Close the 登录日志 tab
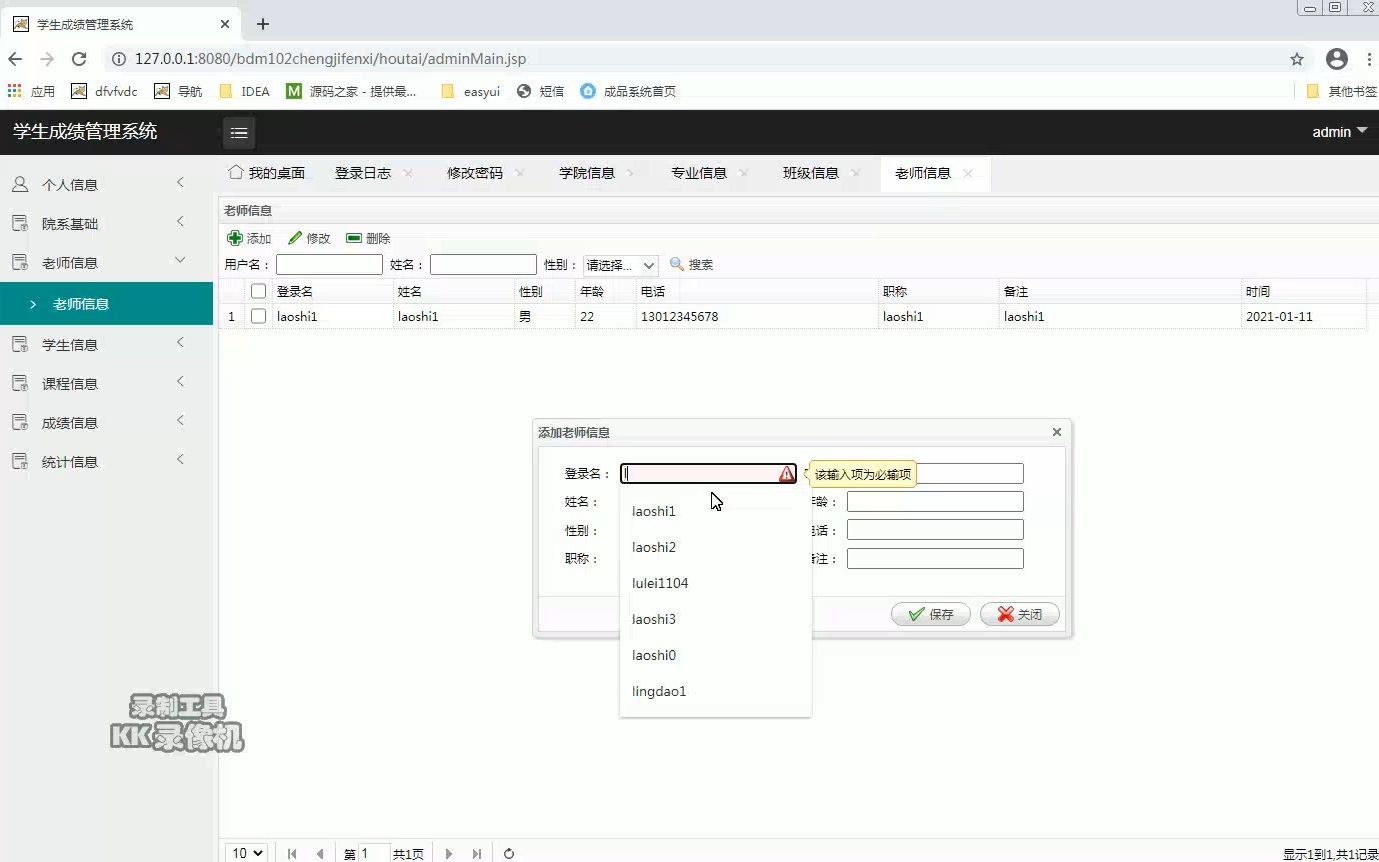Viewport: 1379px width, 862px height. pyautogui.click(x=408, y=173)
